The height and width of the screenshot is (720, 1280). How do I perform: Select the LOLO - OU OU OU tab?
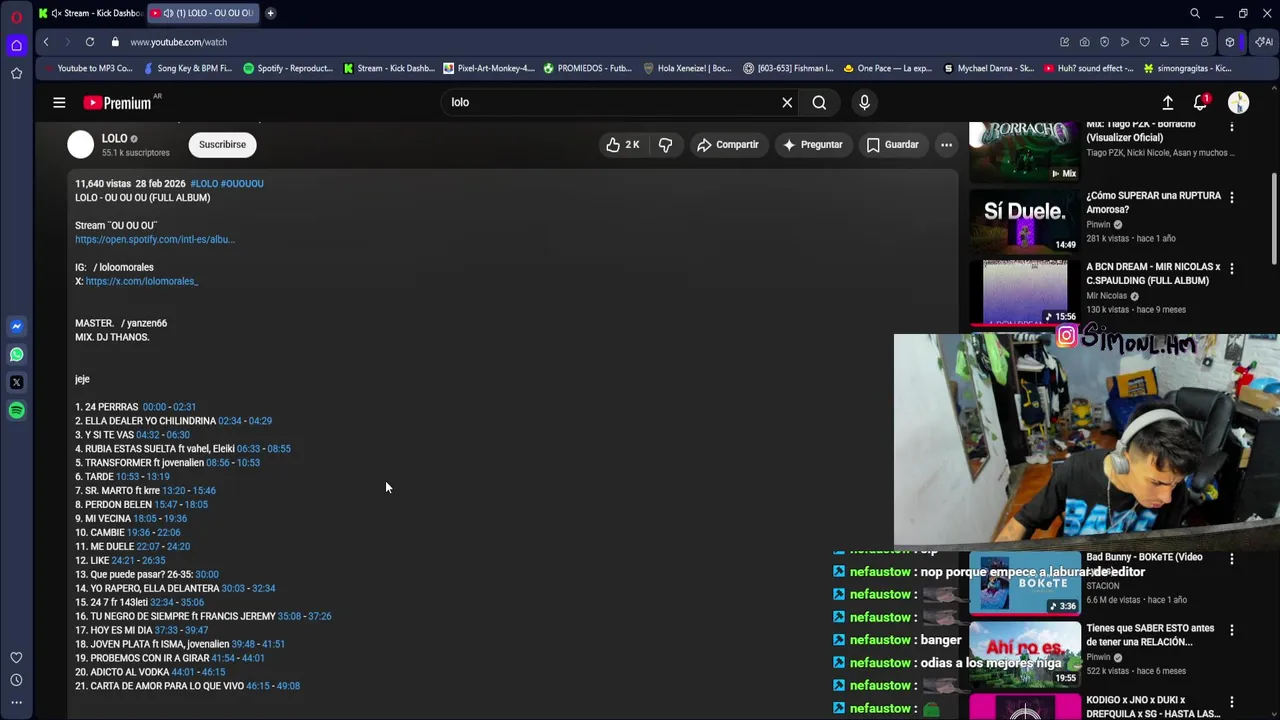[204, 13]
